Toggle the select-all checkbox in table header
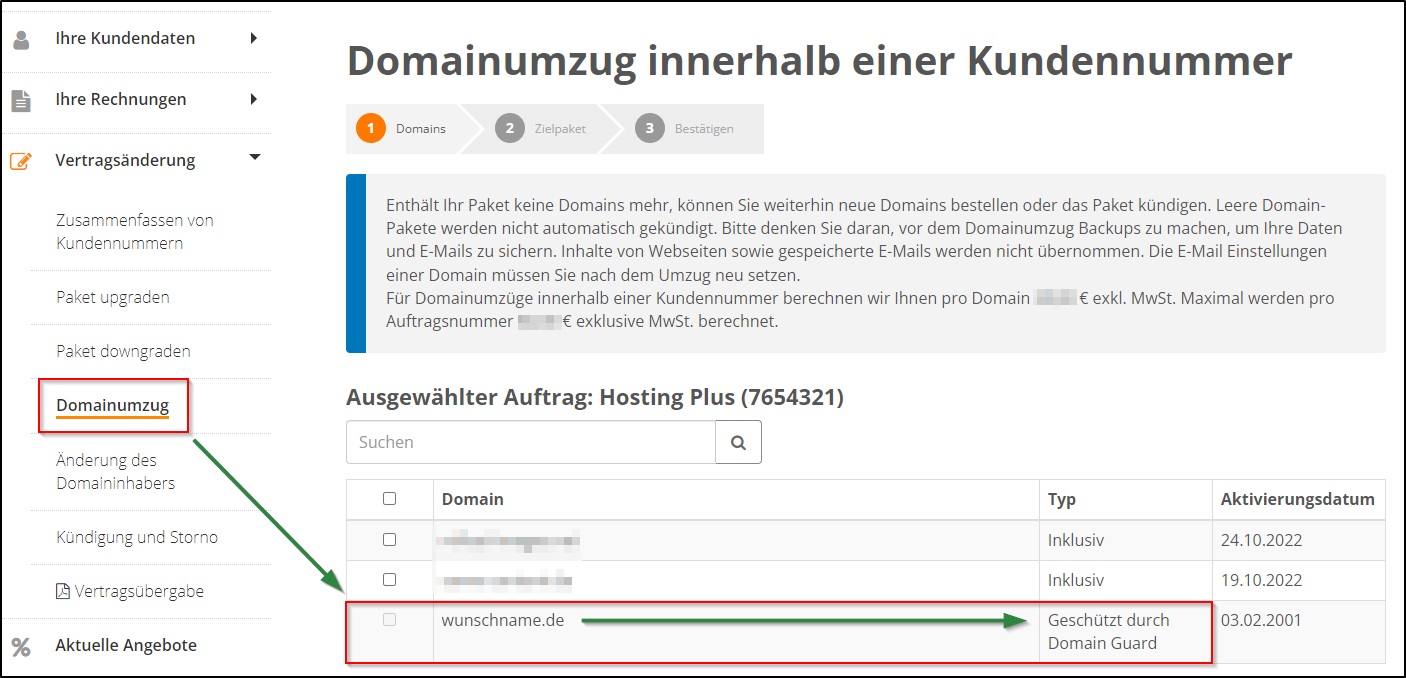 (390, 498)
